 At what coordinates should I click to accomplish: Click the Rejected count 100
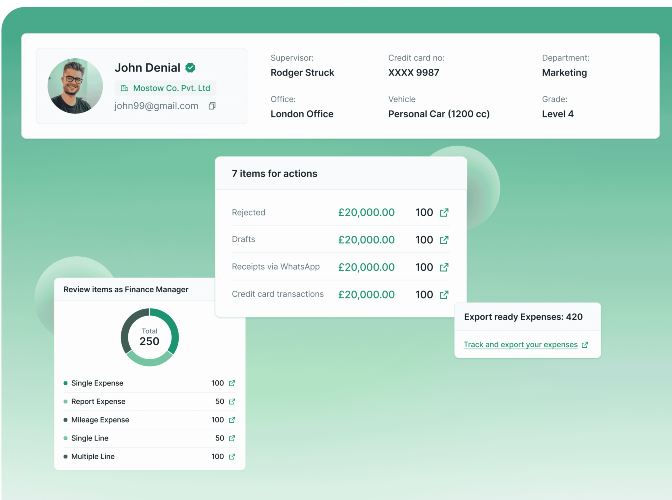click(424, 213)
